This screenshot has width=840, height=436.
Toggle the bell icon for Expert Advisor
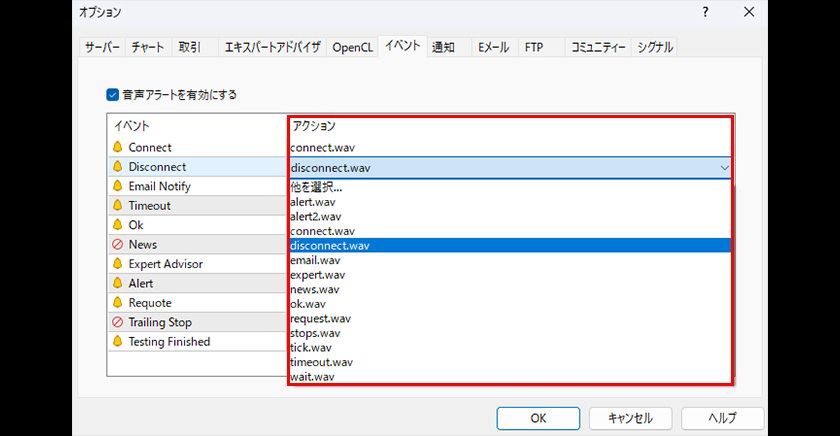[118, 264]
